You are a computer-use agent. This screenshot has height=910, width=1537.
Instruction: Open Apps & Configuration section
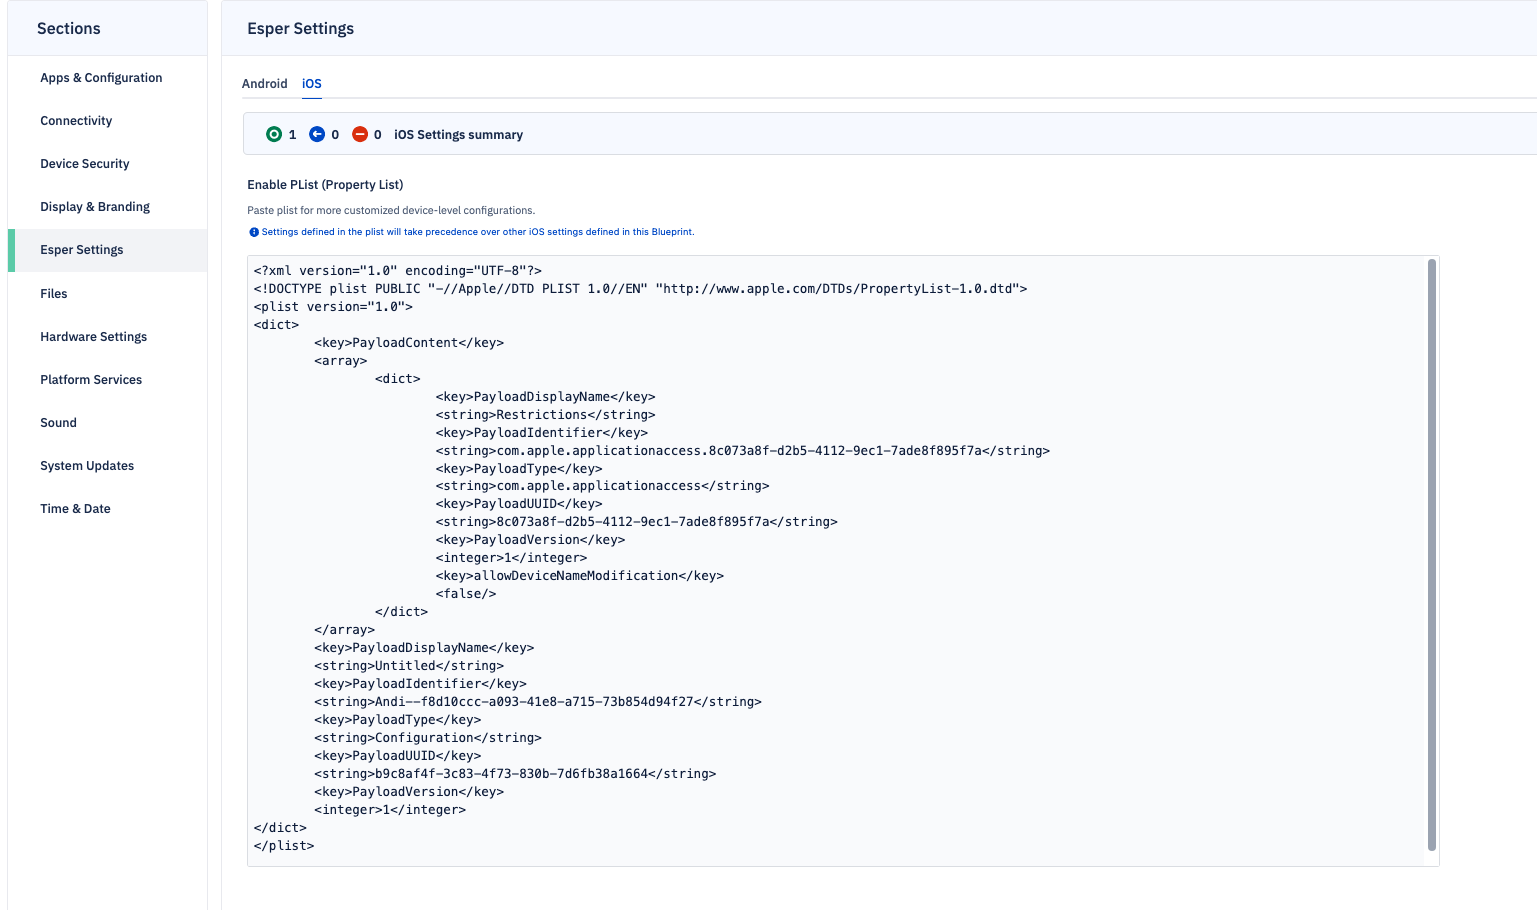[x=101, y=78]
